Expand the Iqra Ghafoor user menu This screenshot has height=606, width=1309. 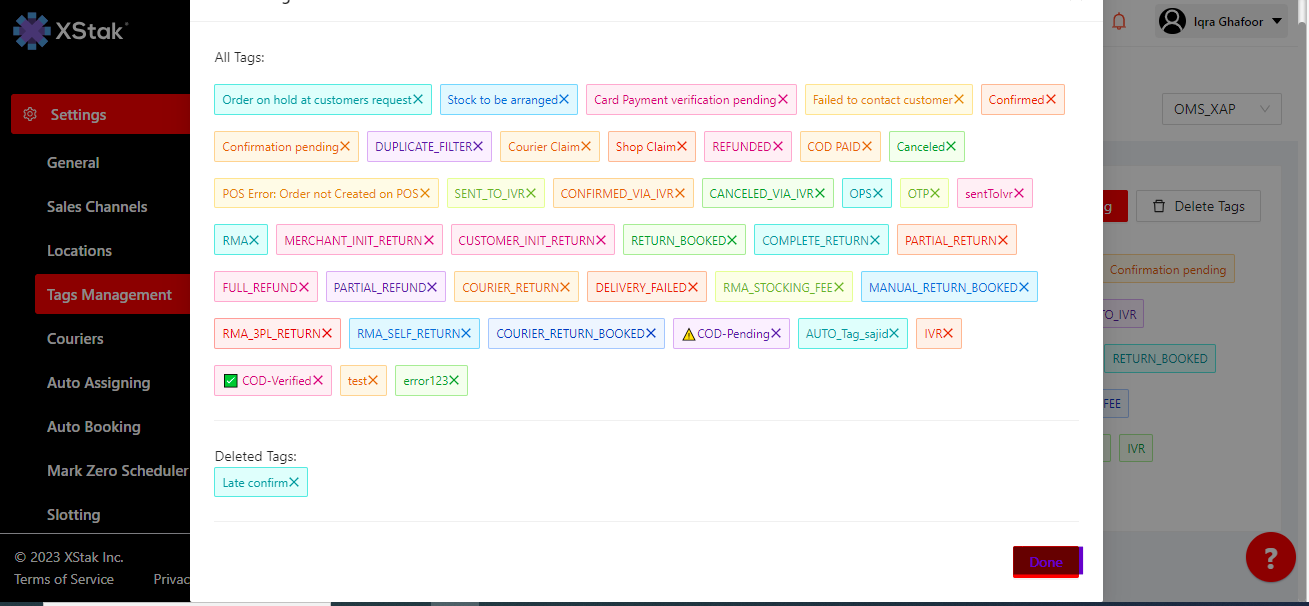point(1221,21)
